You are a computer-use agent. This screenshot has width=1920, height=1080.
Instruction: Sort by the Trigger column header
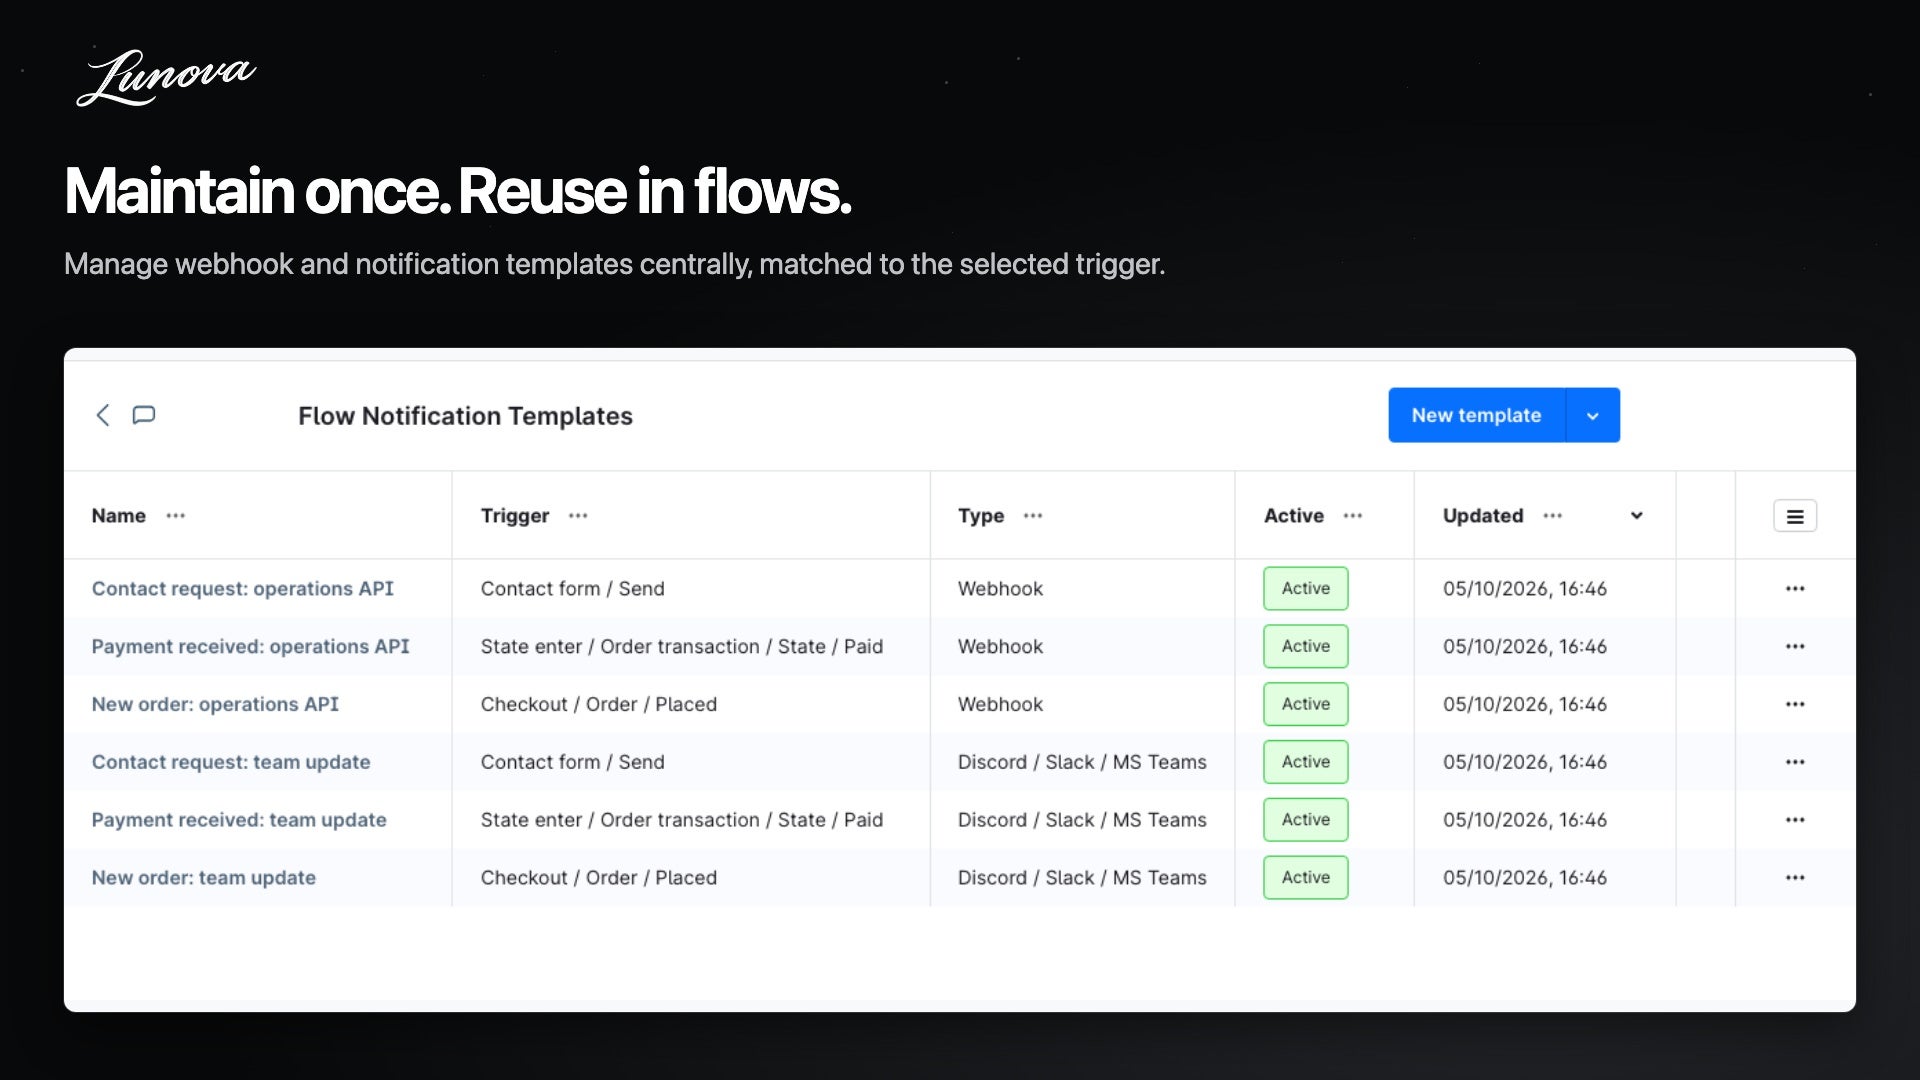point(514,516)
